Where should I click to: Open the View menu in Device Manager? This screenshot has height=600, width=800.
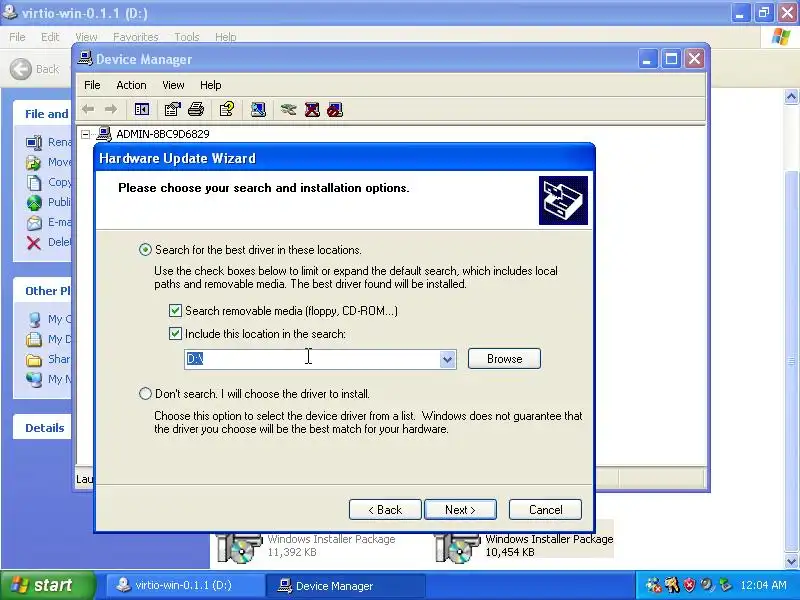(x=173, y=85)
